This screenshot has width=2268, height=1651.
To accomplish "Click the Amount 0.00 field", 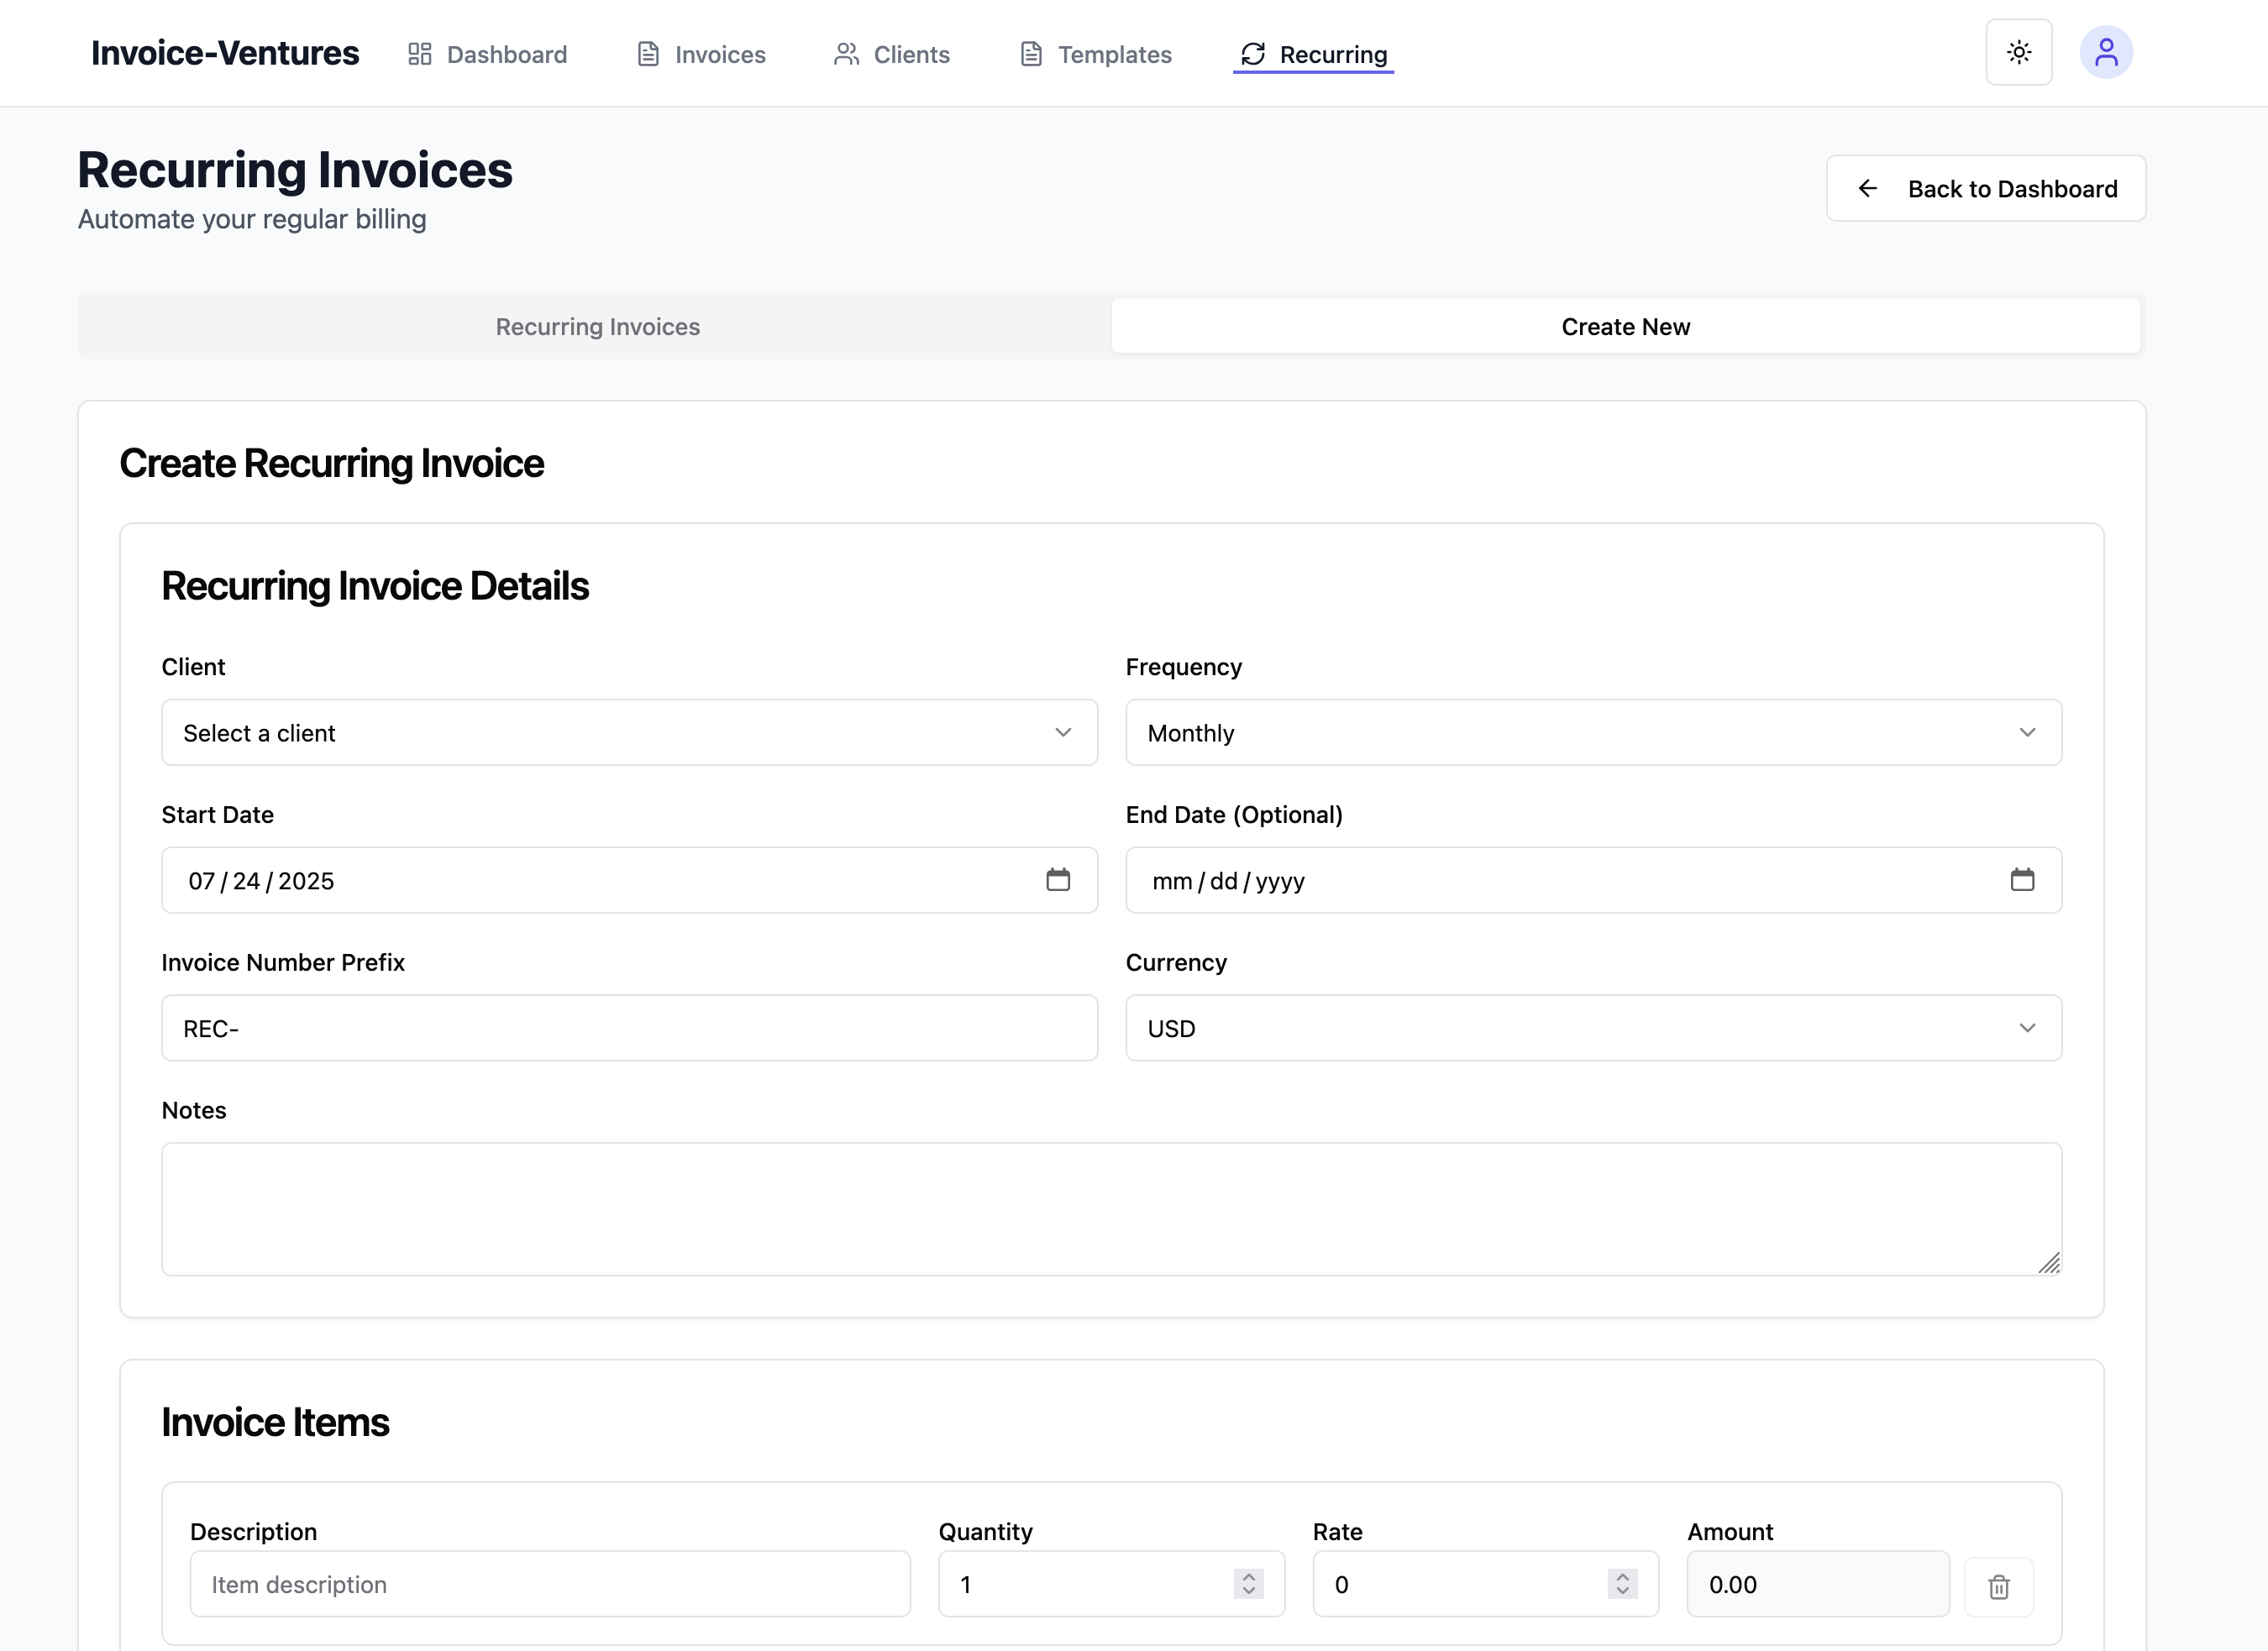I will click(x=1817, y=1585).
